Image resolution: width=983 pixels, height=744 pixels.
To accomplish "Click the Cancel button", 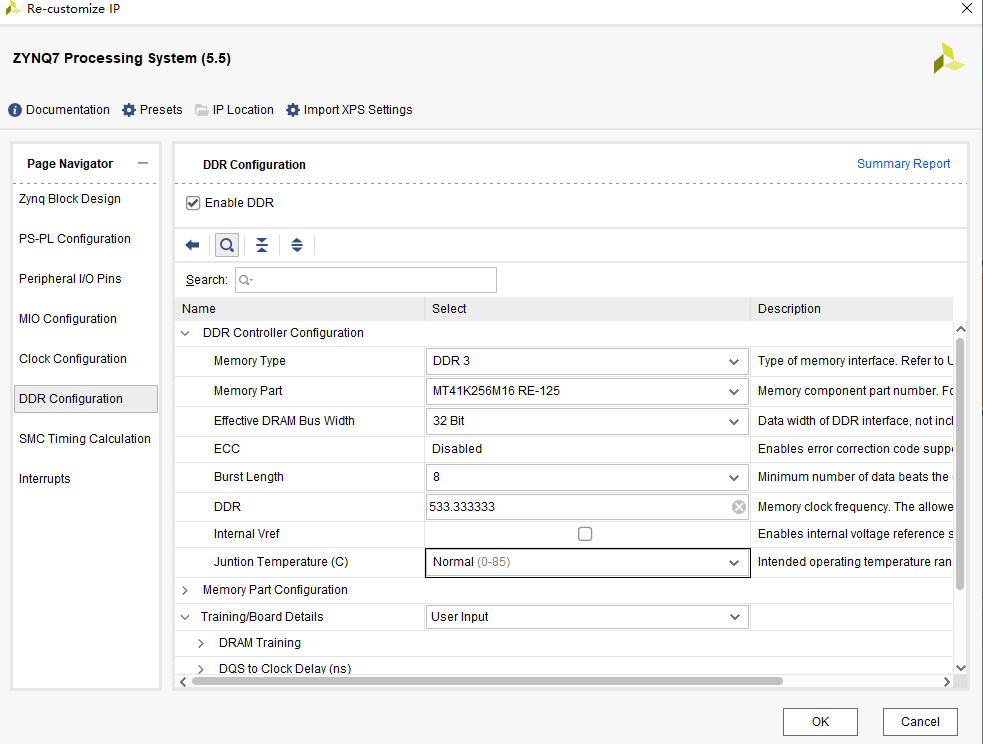I will coord(920,722).
